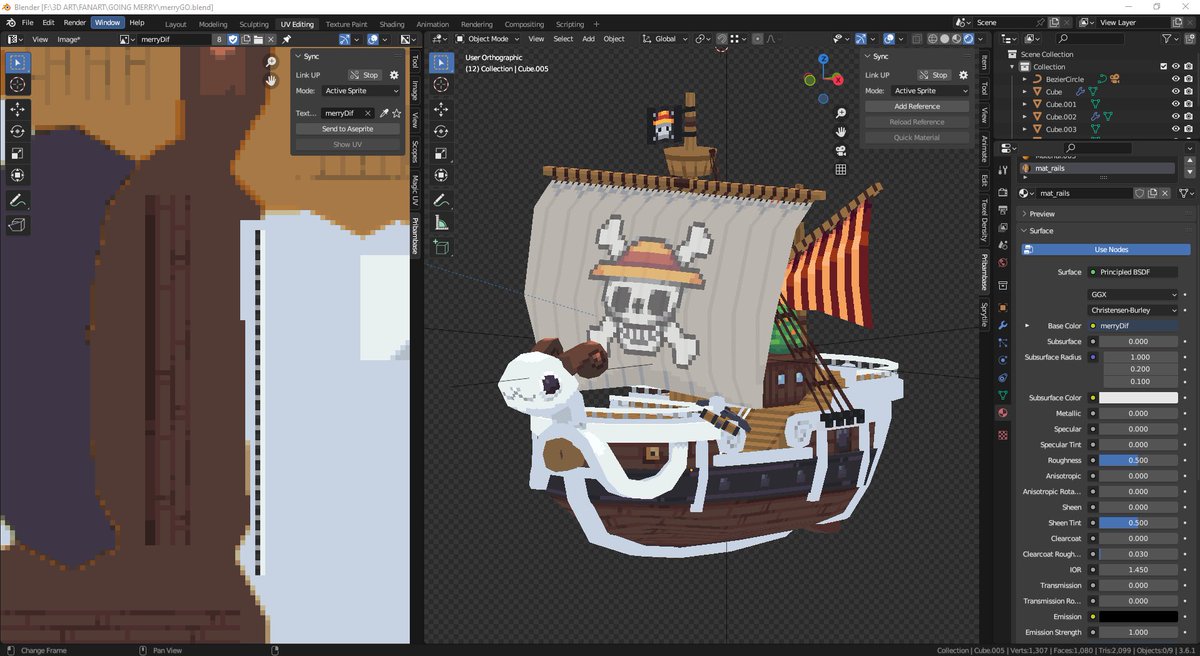Open the Active Sprite mode dropdown in the UV editor
This screenshot has height=656, width=1200.
[x=361, y=91]
